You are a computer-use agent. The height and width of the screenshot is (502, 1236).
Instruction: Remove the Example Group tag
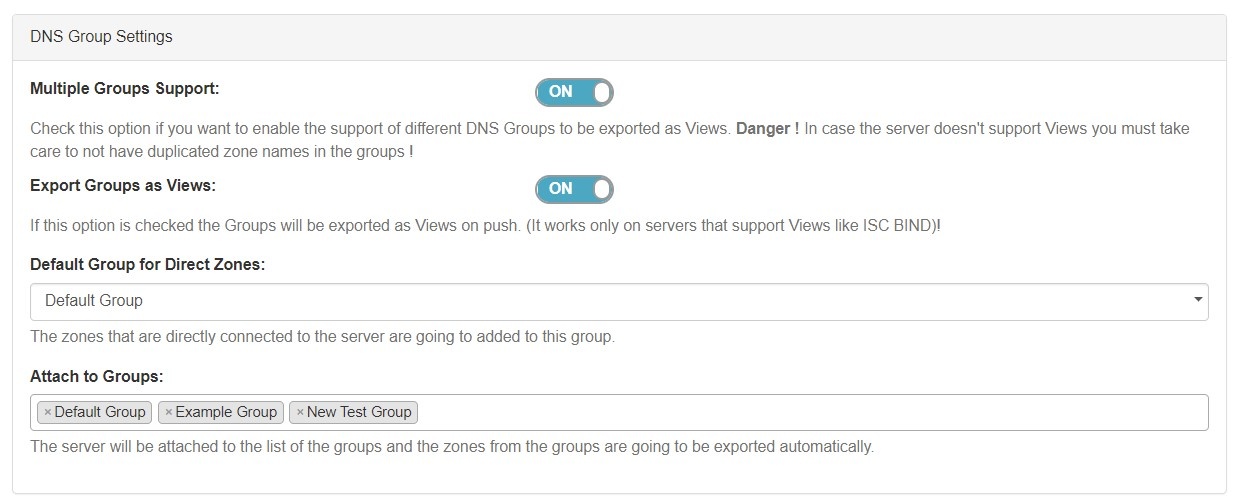pos(168,412)
